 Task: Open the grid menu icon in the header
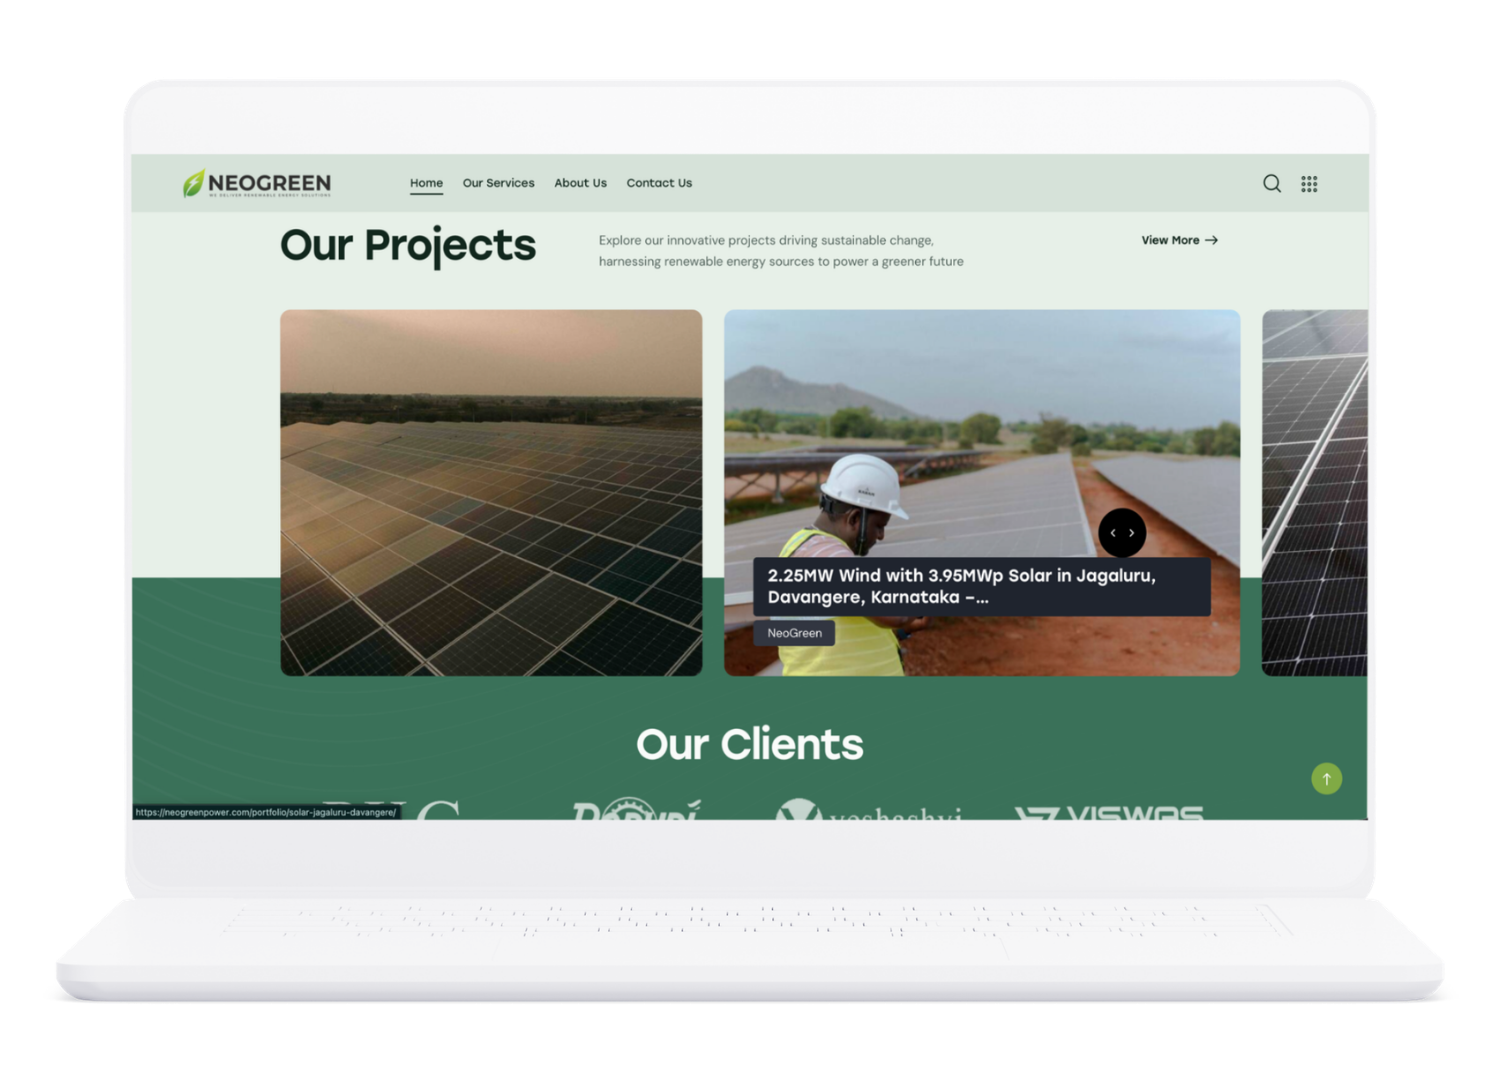(x=1309, y=184)
